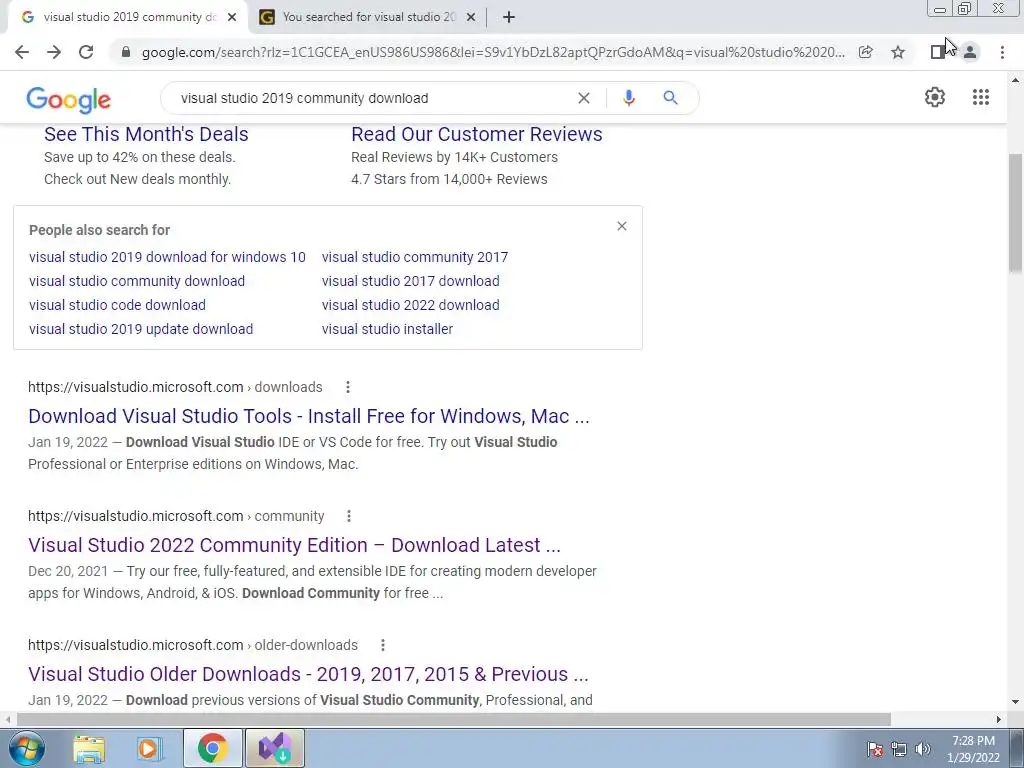Search visual studio 2017 download
The height and width of the screenshot is (768, 1024).
click(x=411, y=281)
